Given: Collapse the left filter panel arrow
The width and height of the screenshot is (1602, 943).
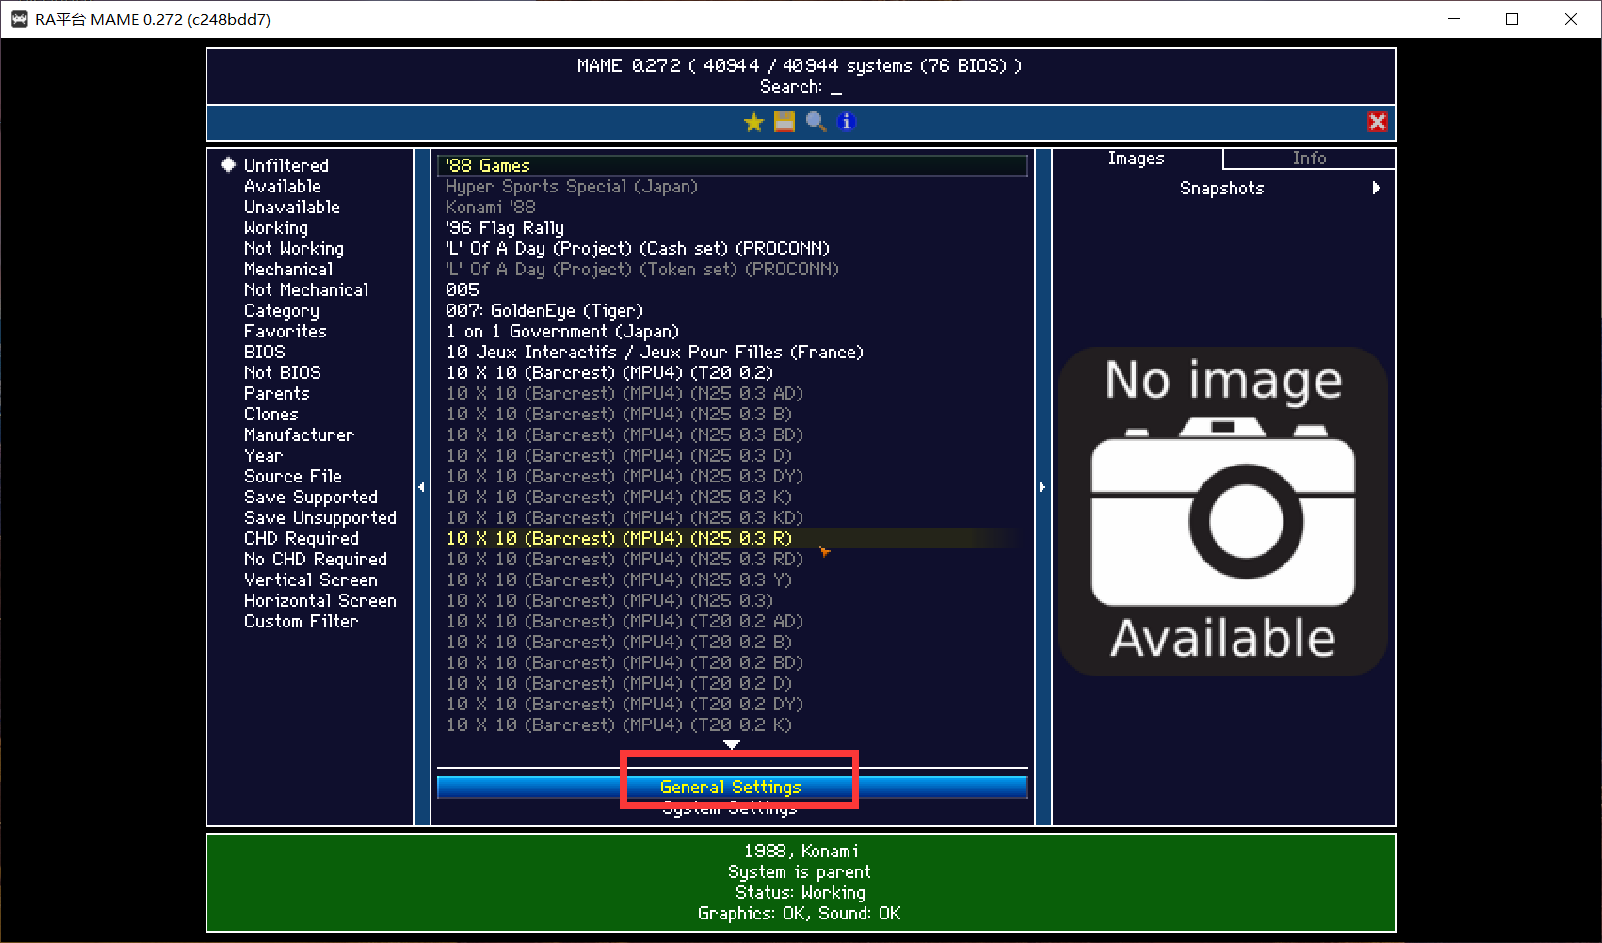Looking at the screenshot, I should pos(421,487).
